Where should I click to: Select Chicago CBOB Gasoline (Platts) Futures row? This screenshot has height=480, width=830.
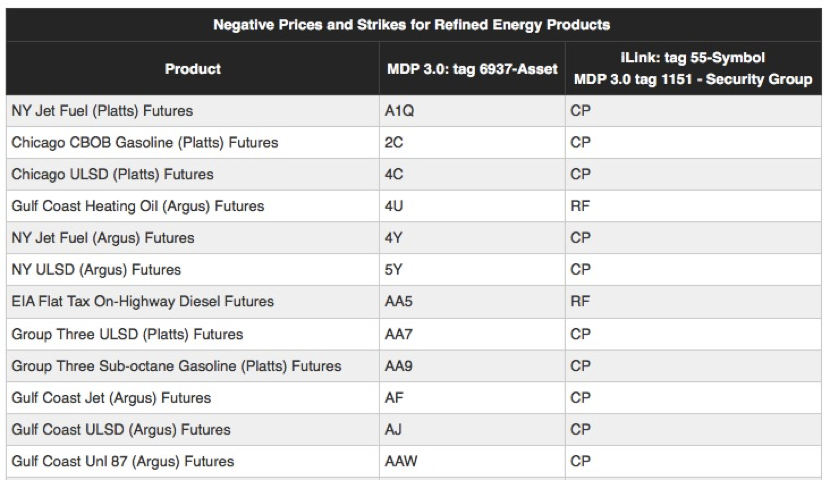tap(144, 143)
